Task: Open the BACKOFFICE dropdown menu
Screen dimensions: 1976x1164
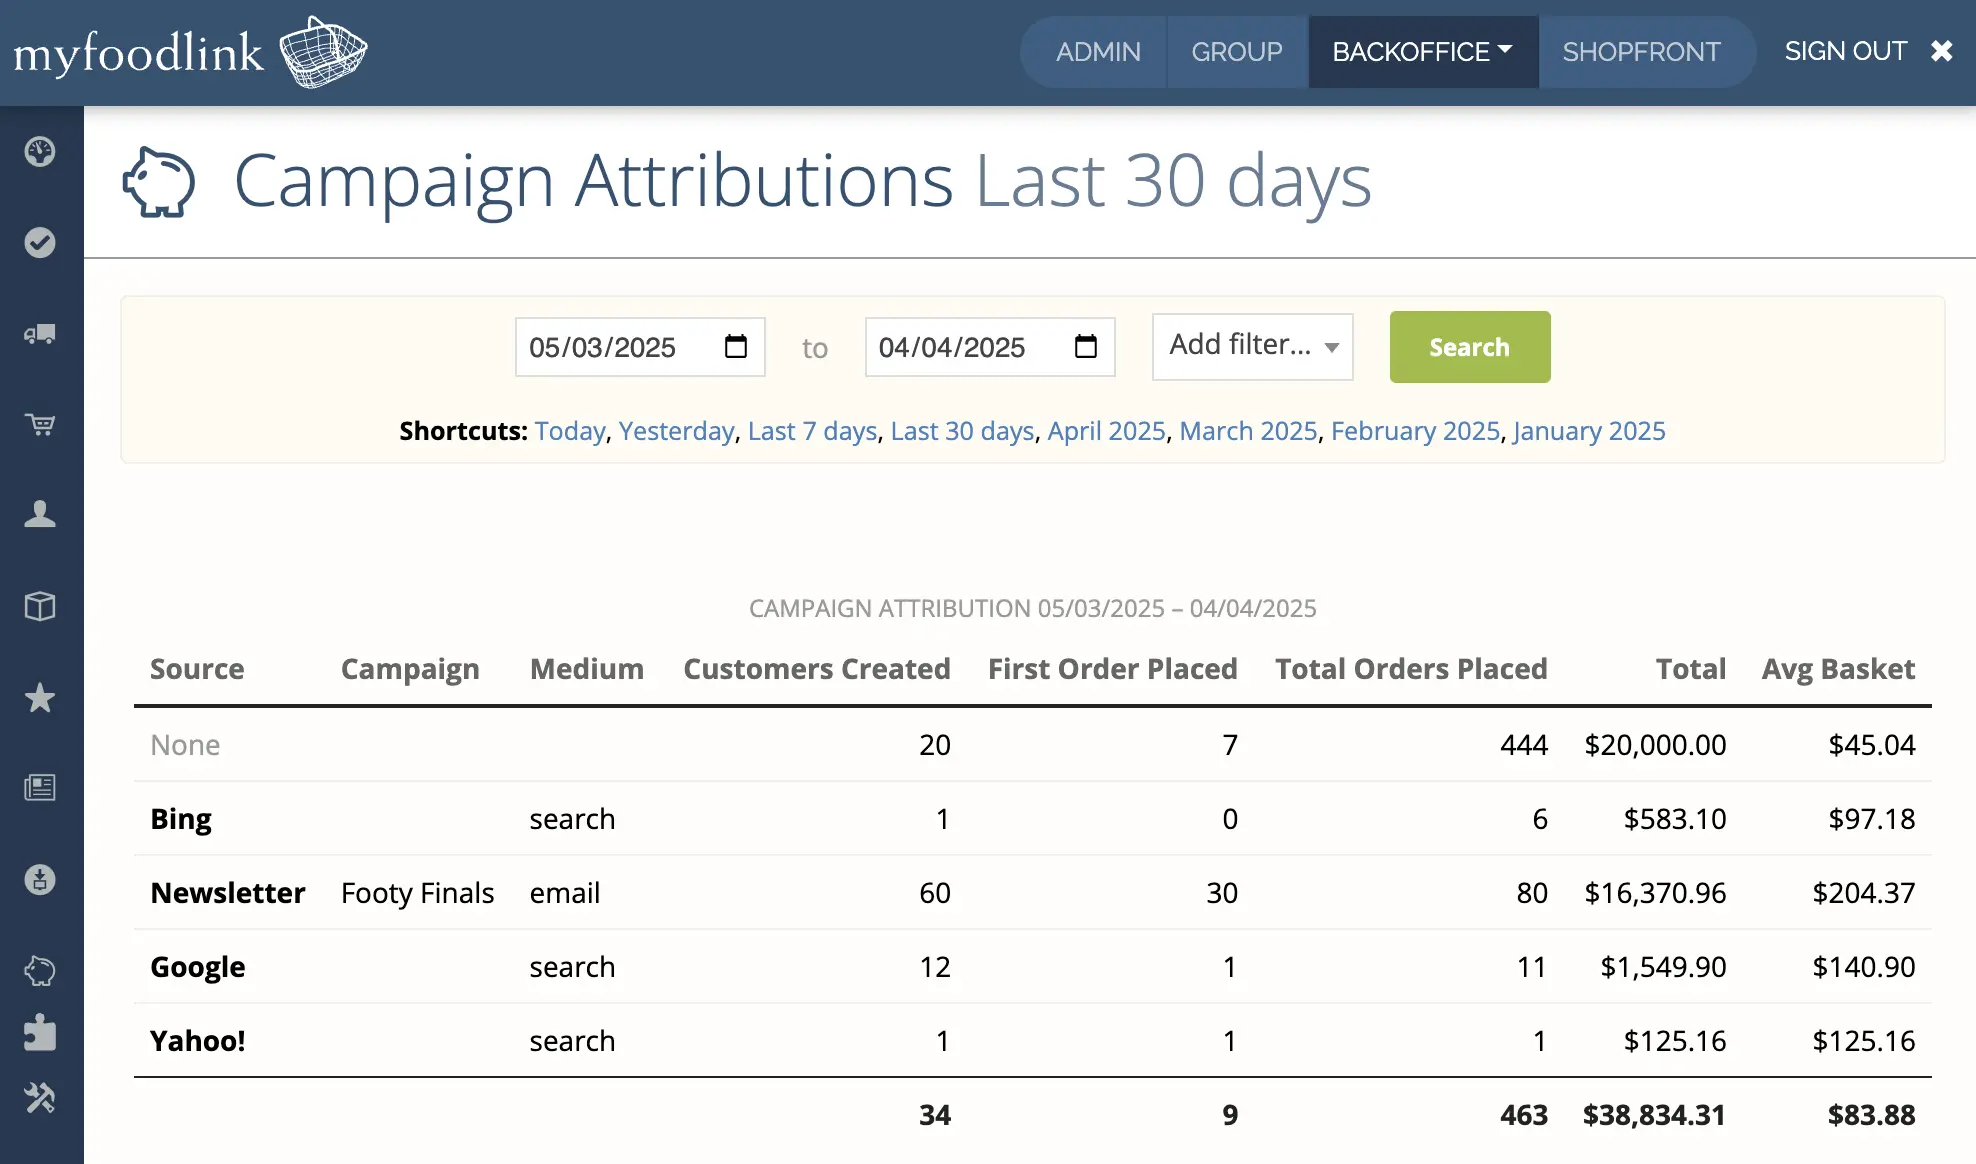Action: (x=1422, y=52)
